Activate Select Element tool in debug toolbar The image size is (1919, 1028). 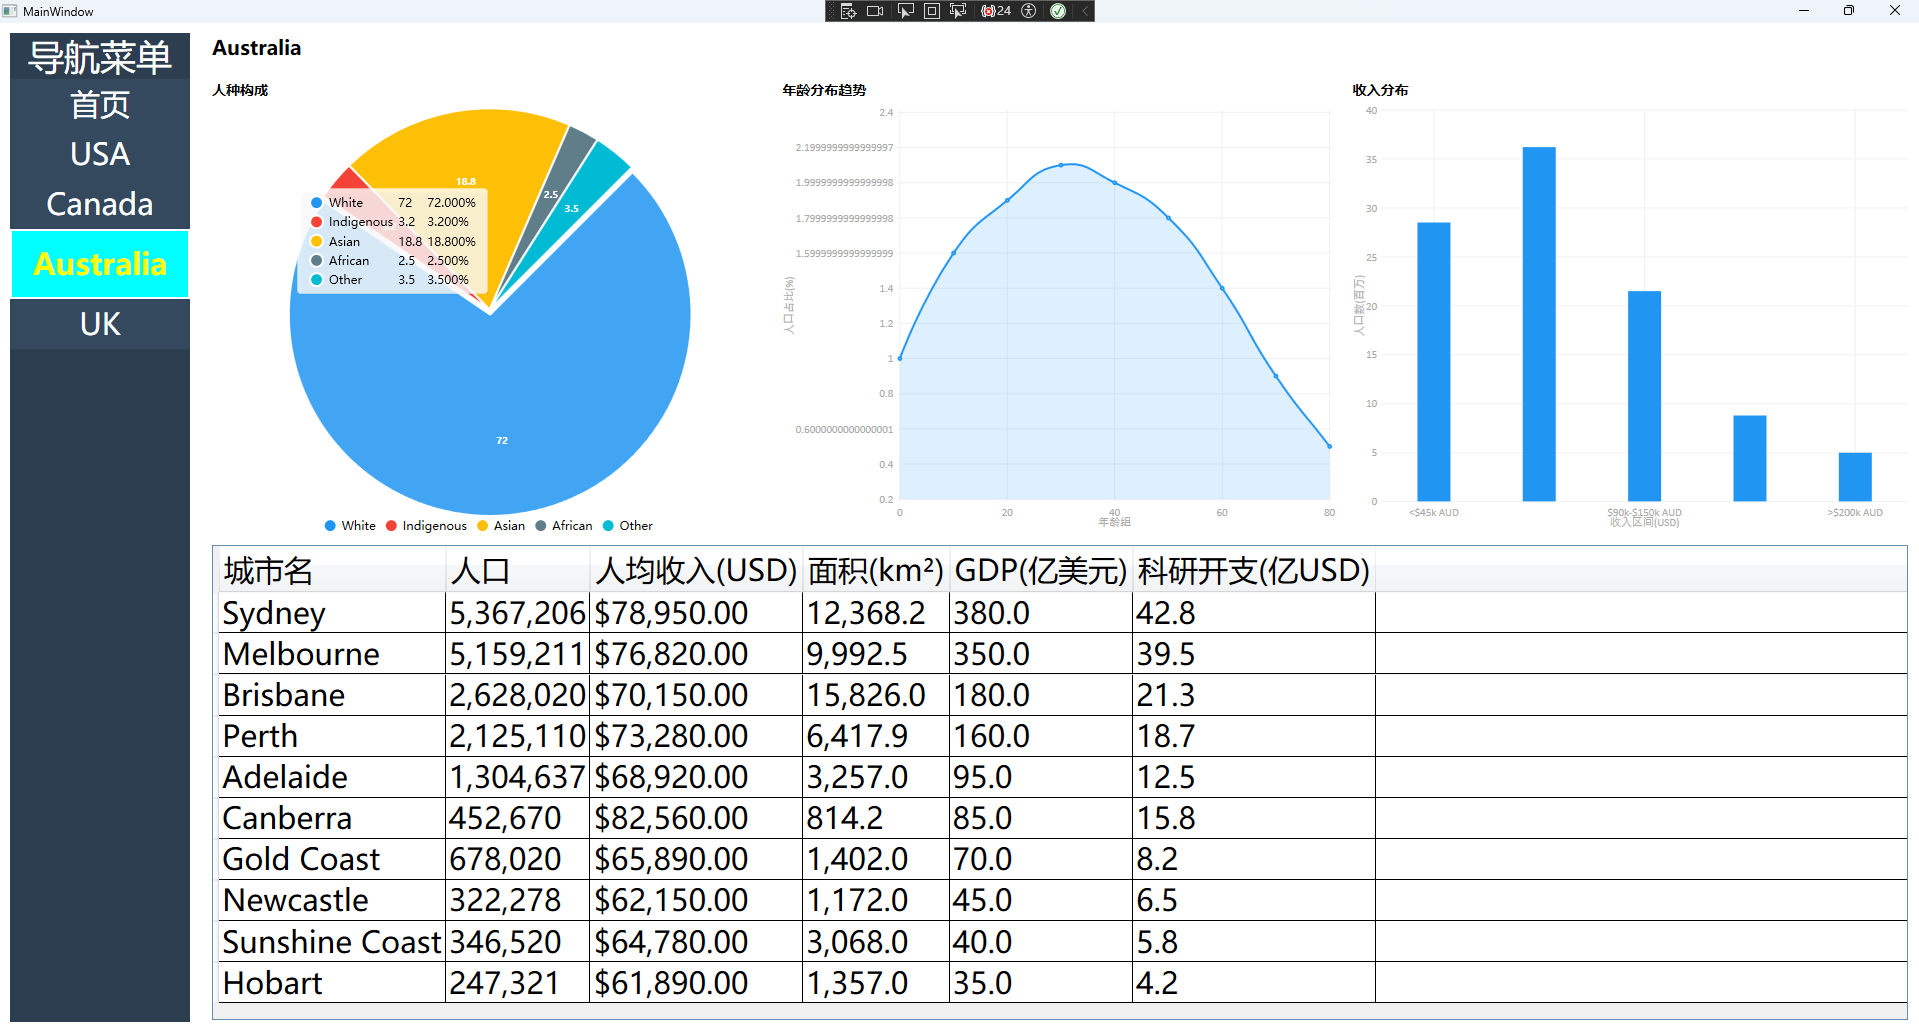click(906, 11)
